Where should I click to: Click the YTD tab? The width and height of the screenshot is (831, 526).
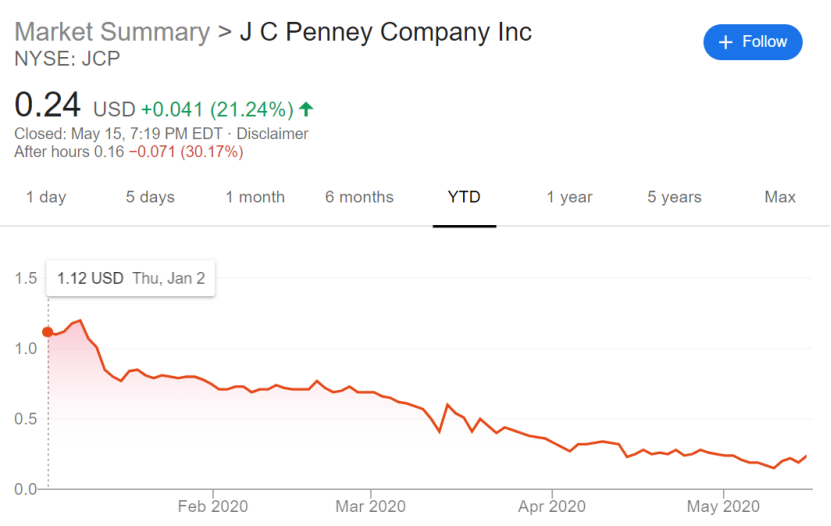[464, 197]
